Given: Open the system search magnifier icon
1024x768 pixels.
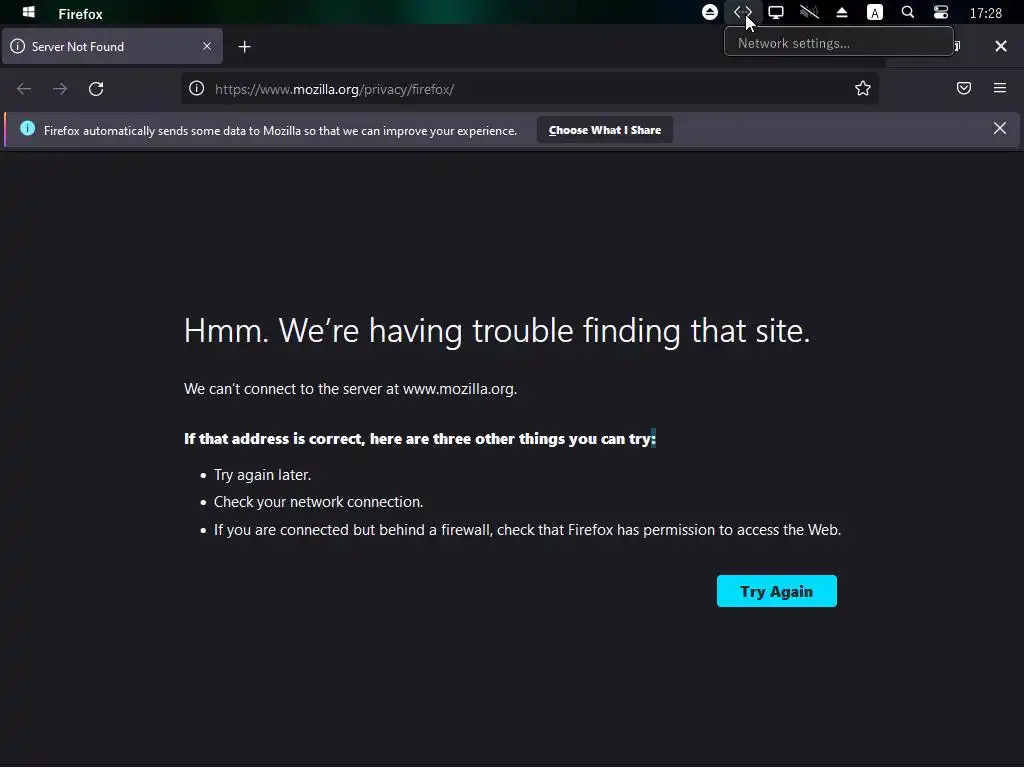Looking at the screenshot, I should tap(908, 12).
